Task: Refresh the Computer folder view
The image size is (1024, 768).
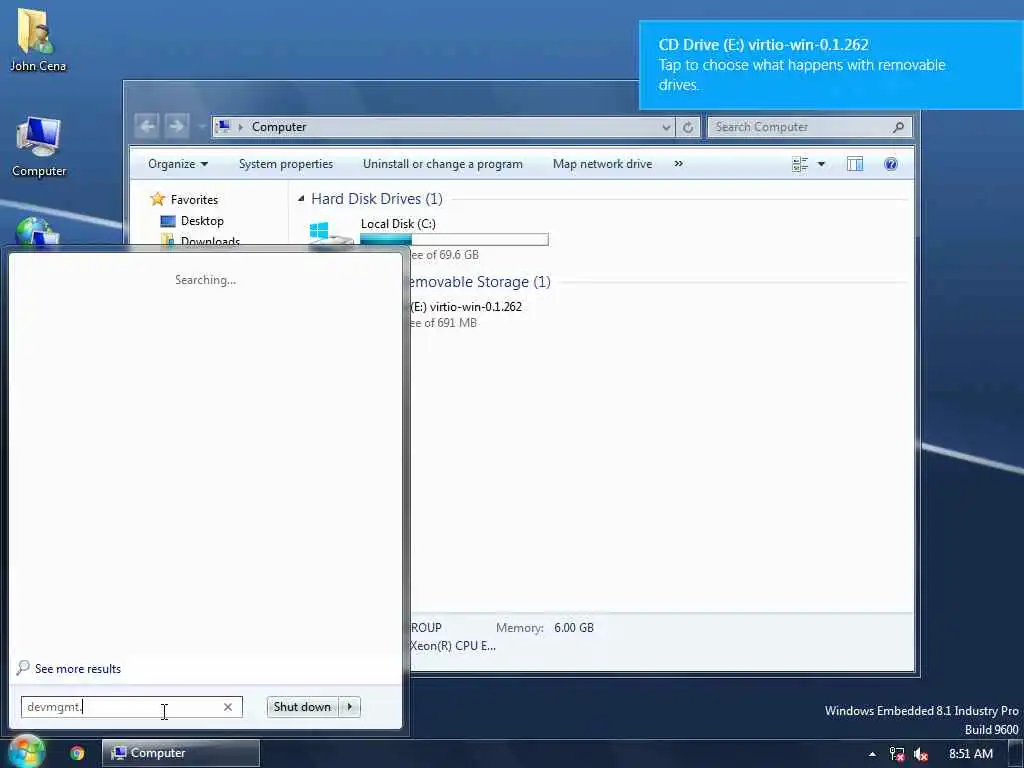Action: coord(688,127)
